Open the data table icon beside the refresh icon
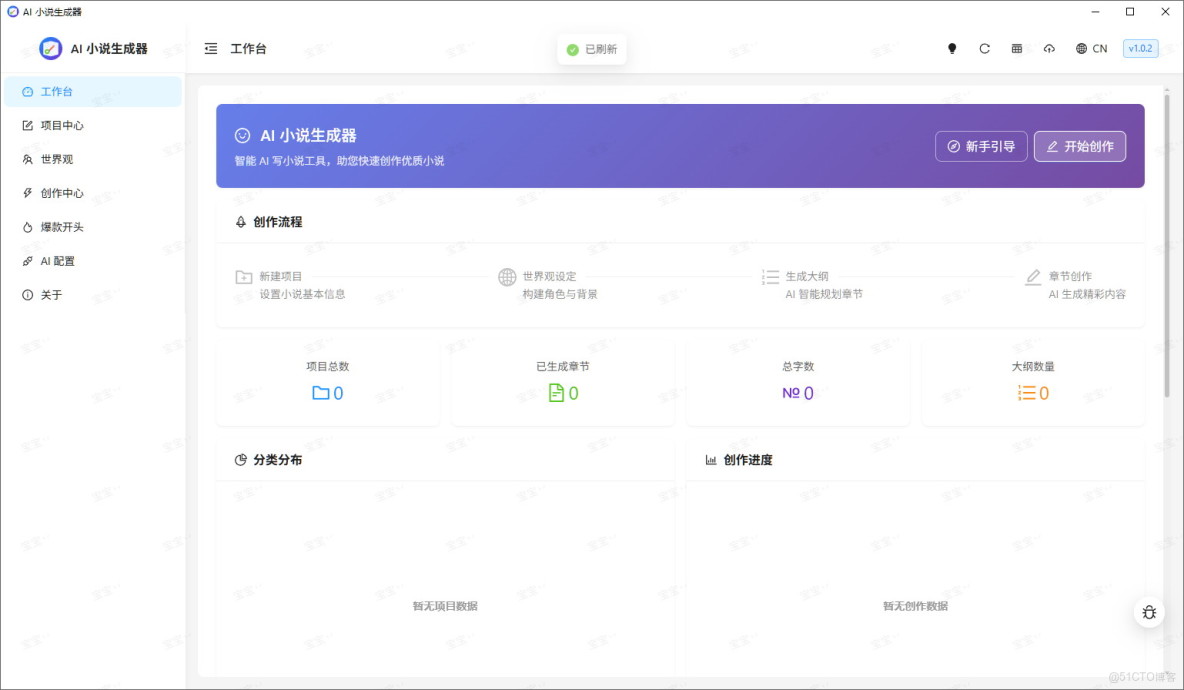The height and width of the screenshot is (690, 1184). point(1016,48)
